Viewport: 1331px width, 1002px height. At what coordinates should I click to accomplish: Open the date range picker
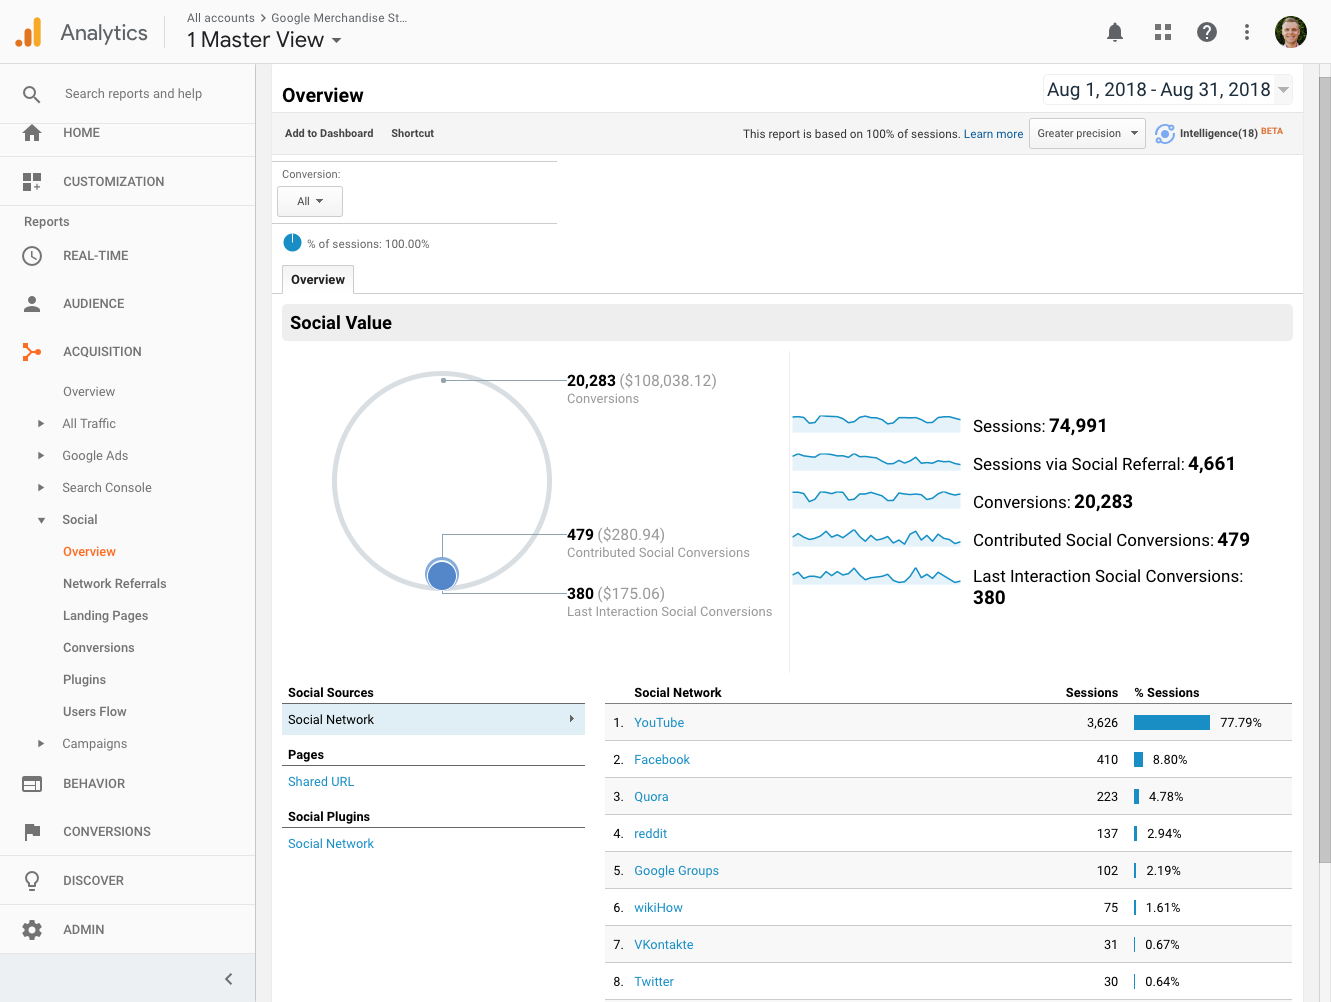tap(1167, 90)
